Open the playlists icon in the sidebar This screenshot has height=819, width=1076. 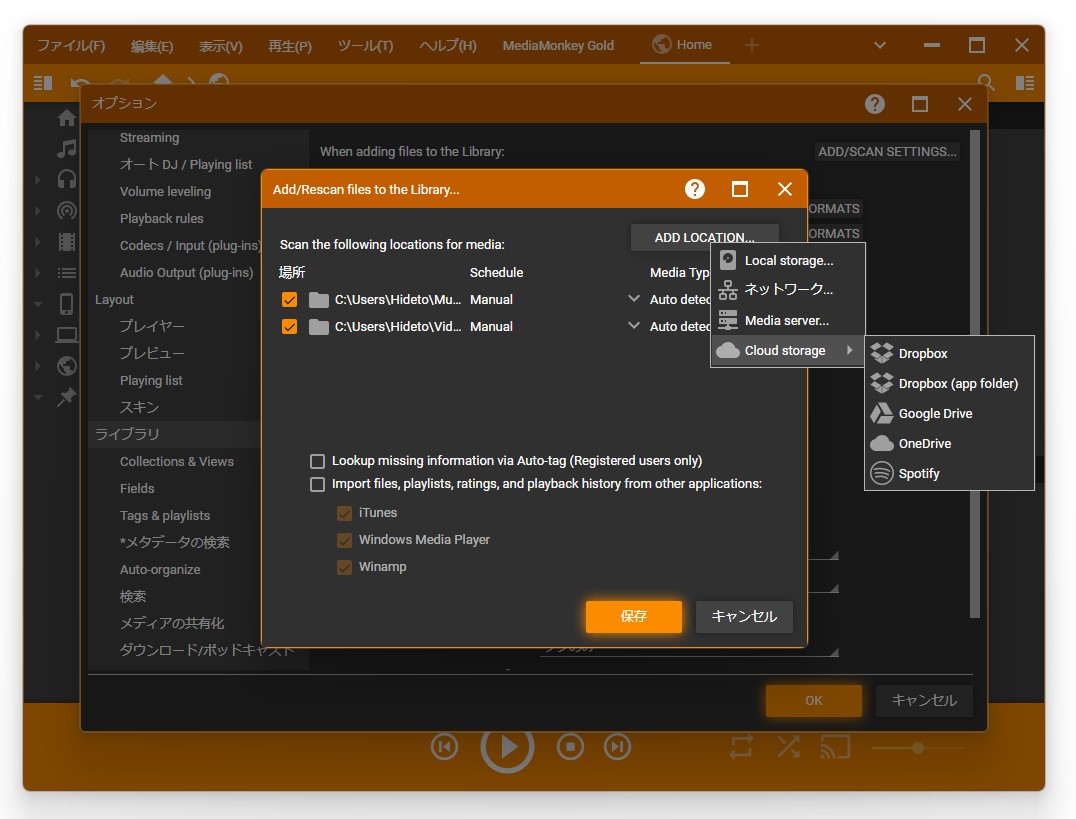coord(67,273)
